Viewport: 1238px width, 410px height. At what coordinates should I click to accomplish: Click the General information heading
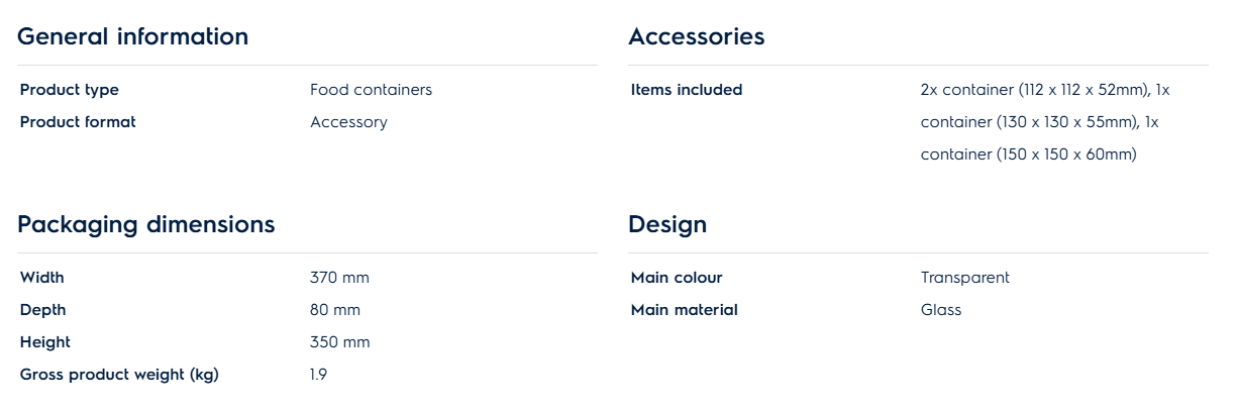(x=134, y=38)
